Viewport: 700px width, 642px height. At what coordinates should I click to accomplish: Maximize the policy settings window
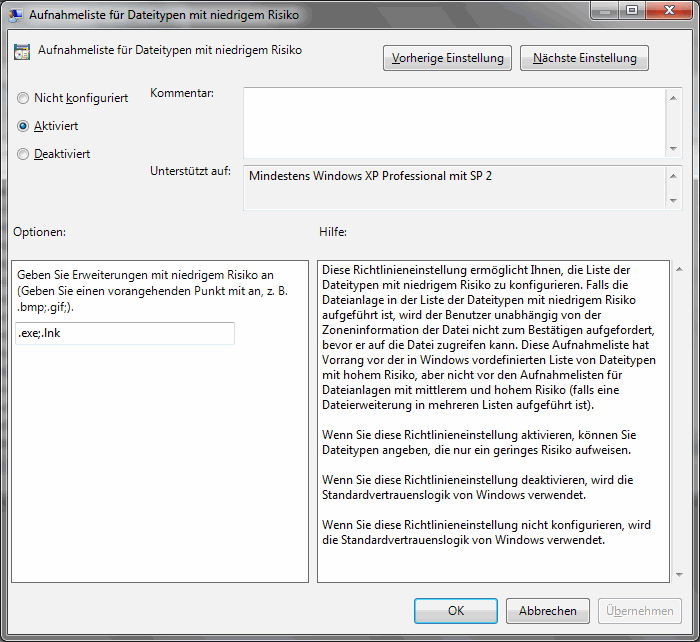(x=632, y=12)
